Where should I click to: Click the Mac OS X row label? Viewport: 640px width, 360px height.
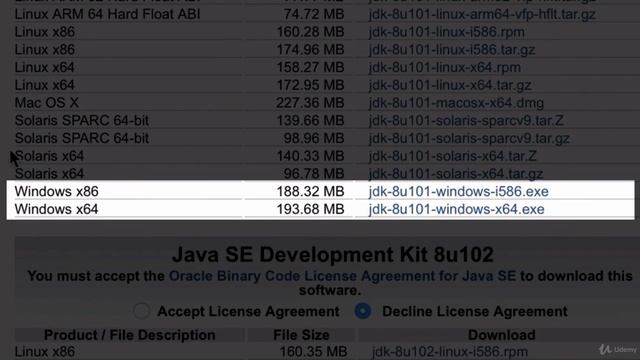pyautogui.click(x=47, y=103)
